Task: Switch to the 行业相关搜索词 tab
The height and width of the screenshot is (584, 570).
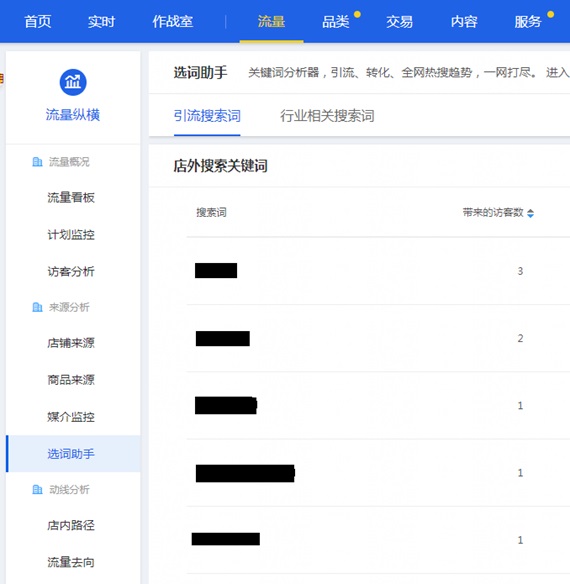Action: [x=327, y=116]
